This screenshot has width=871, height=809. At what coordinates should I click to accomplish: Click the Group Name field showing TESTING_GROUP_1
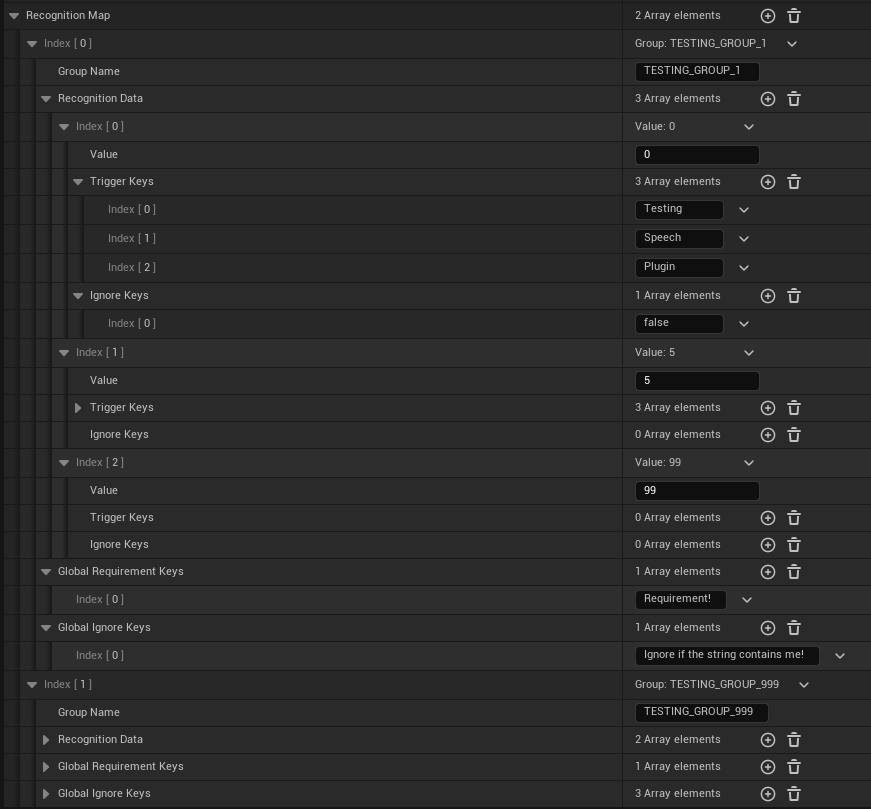click(696, 71)
